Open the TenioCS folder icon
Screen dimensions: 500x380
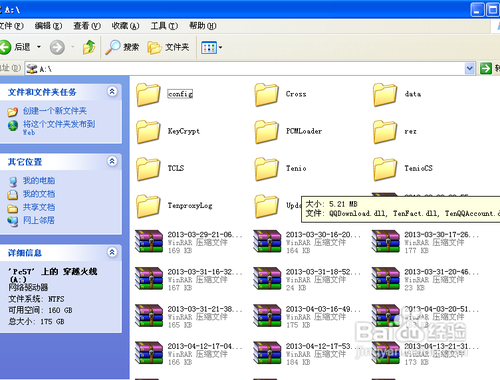click(x=385, y=169)
